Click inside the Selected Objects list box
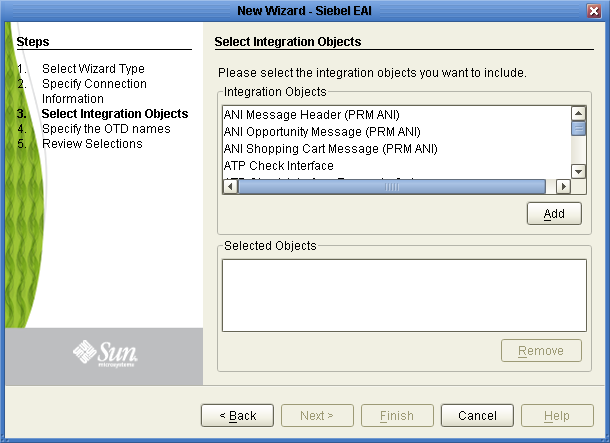The image size is (610, 443). (404, 296)
